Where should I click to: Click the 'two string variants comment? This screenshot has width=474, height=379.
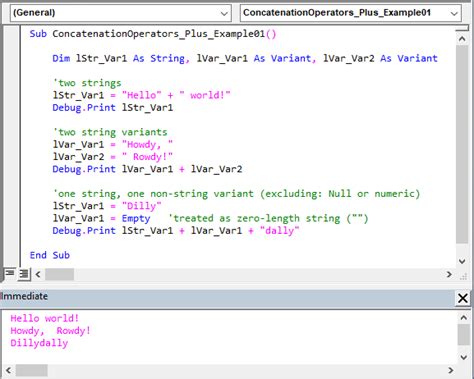[110, 132]
